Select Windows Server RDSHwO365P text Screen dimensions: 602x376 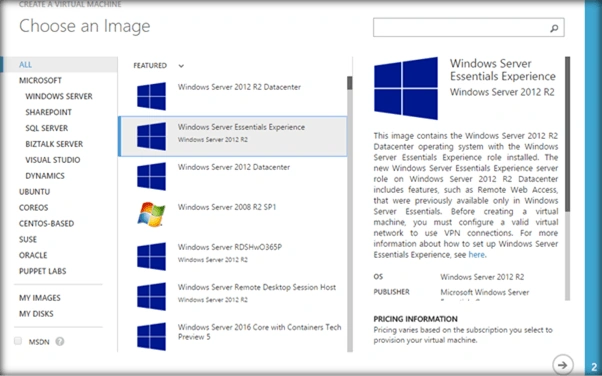[x=230, y=247]
